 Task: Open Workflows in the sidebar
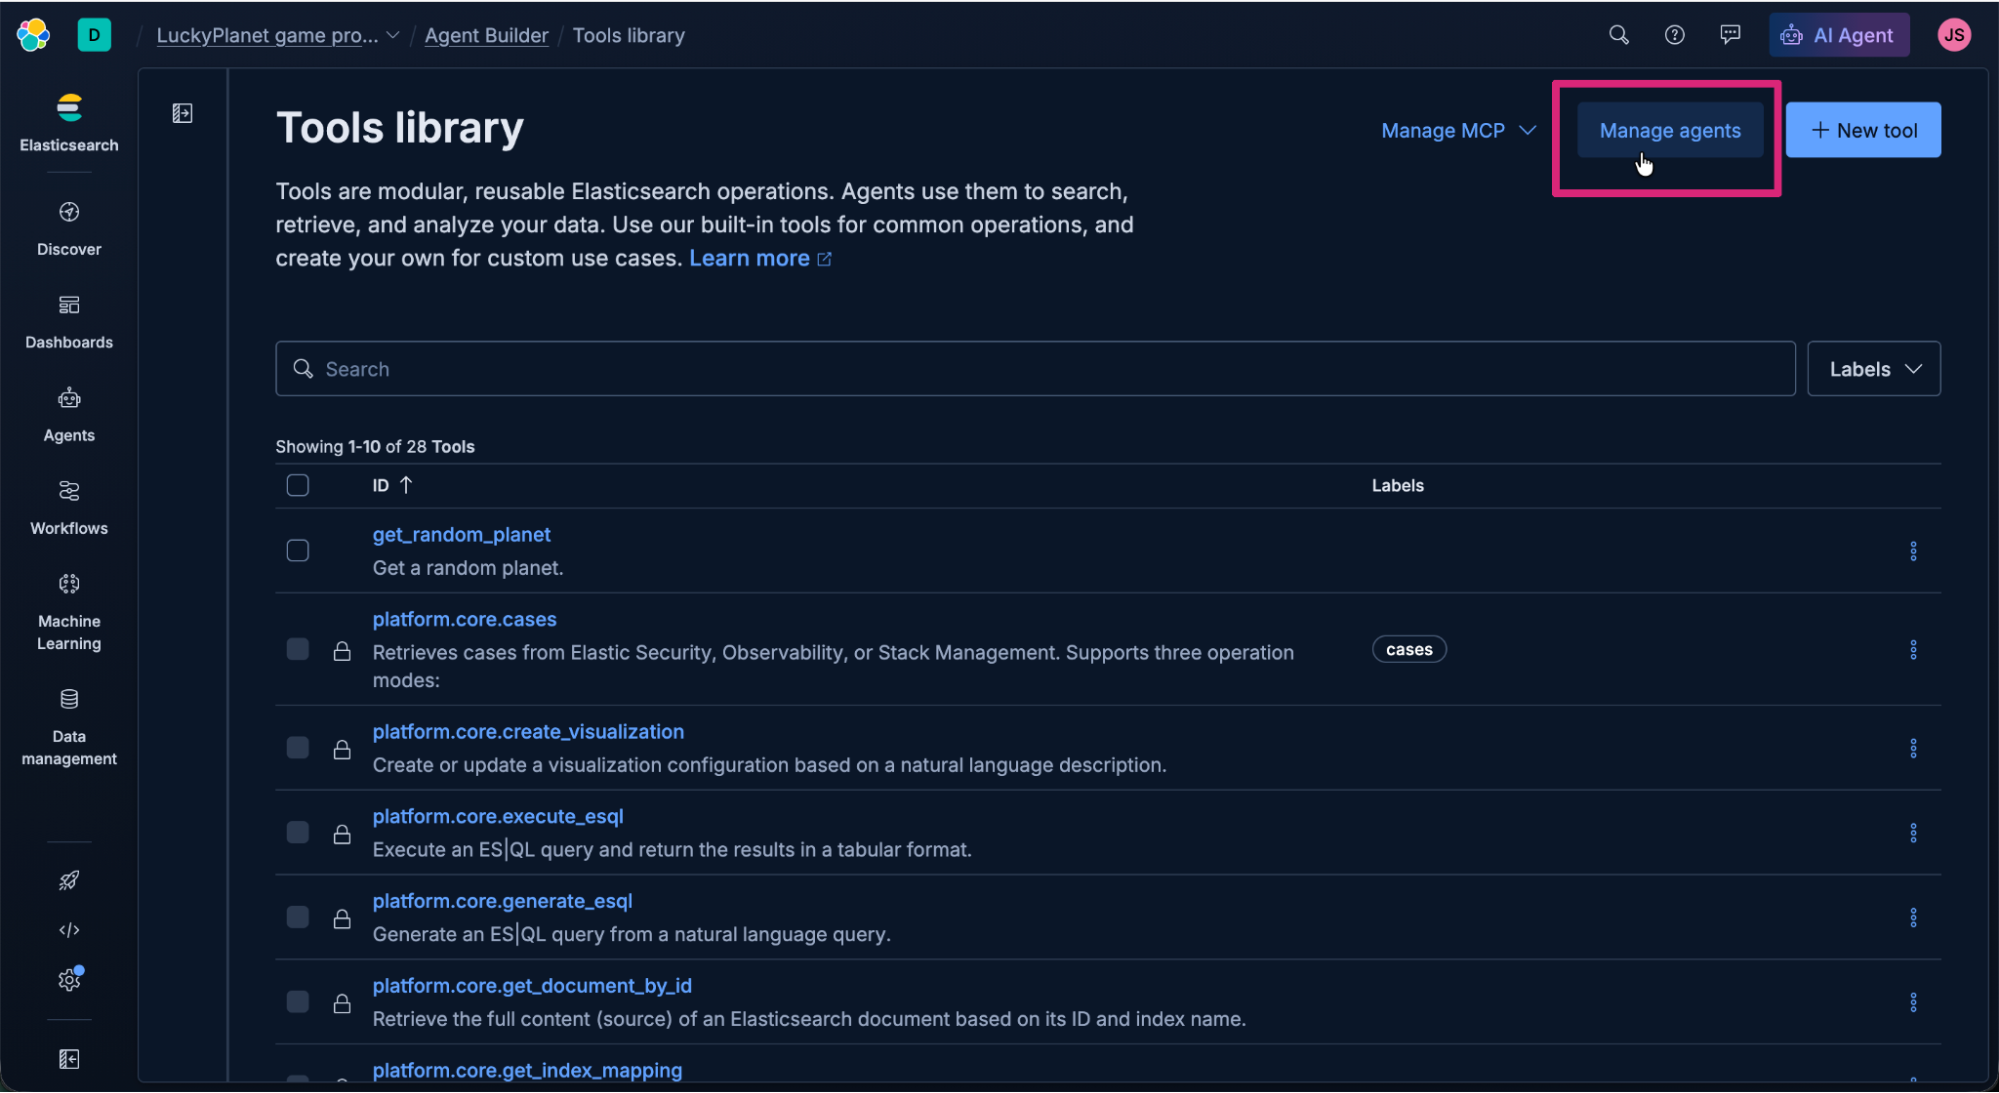point(69,508)
